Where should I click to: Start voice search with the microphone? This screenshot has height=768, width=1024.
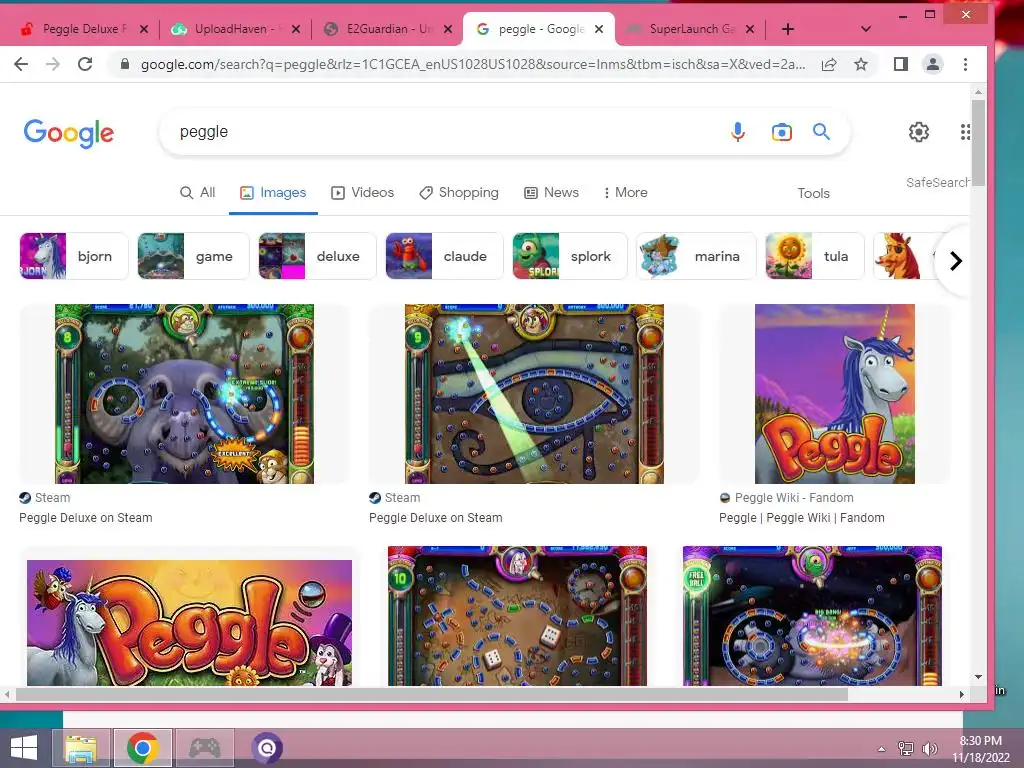point(737,132)
